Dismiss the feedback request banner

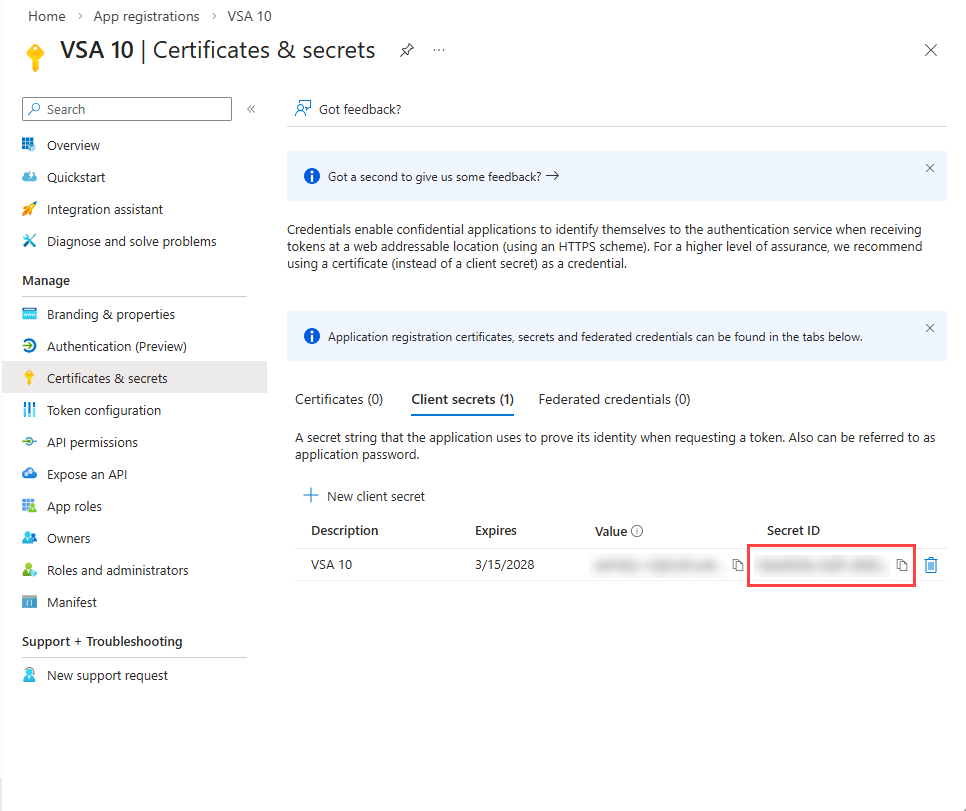930,168
